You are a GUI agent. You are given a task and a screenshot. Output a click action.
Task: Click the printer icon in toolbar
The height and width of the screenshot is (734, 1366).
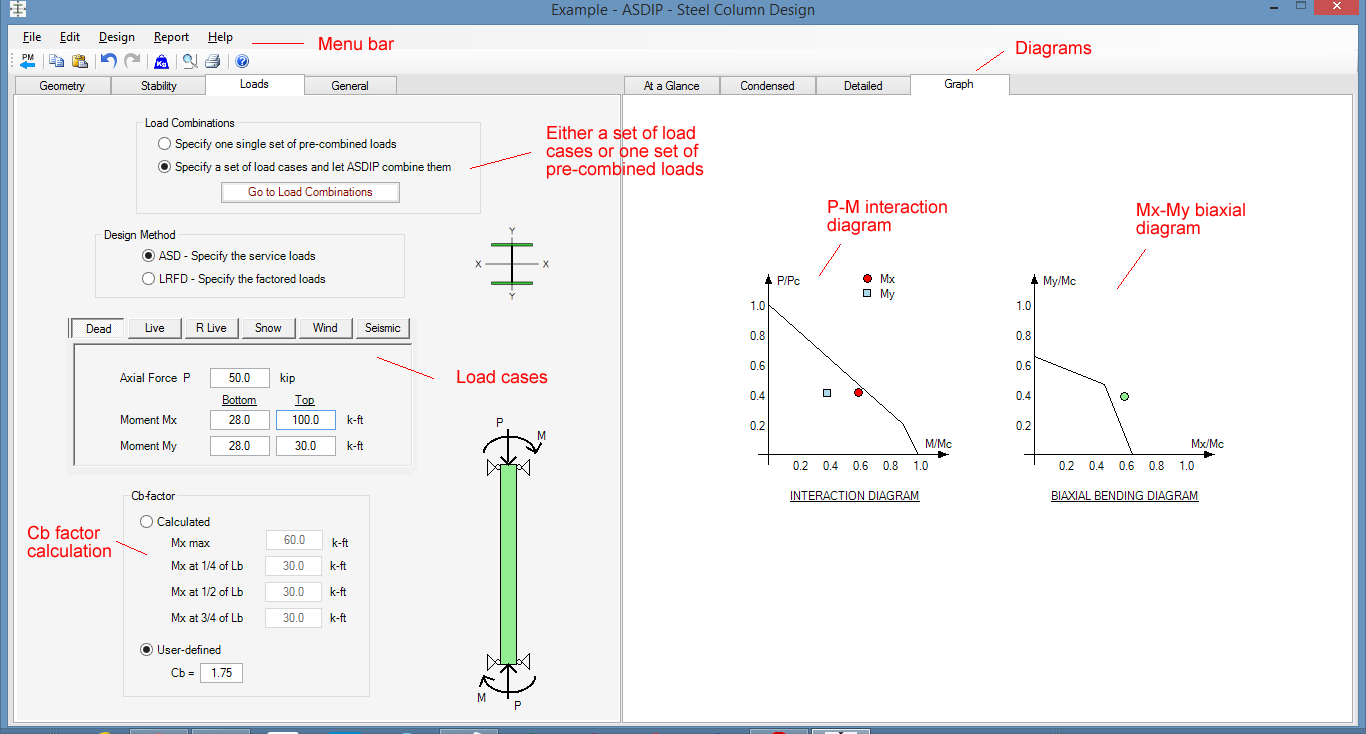[x=212, y=61]
